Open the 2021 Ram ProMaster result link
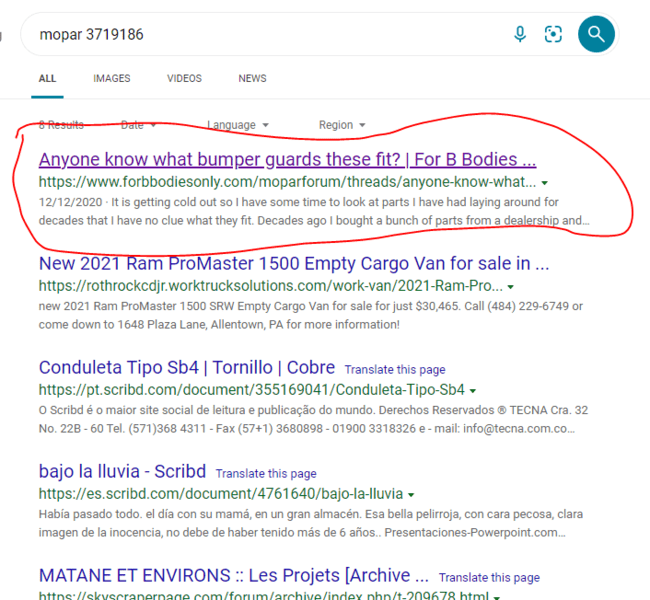Image resolution: width=650 pixels, height=600 pixels. pyautogui.click(x=293, y=264)
